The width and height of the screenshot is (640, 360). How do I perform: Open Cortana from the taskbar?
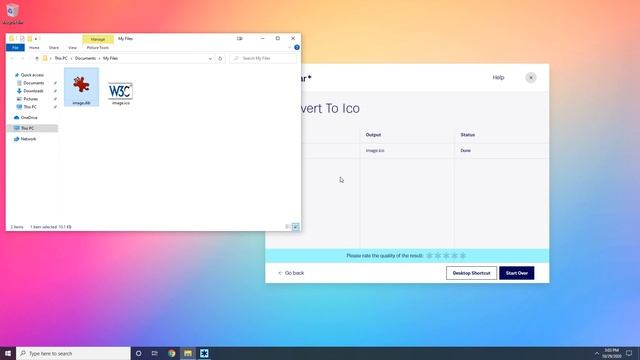pyautogui.click(x=138, y=353)
